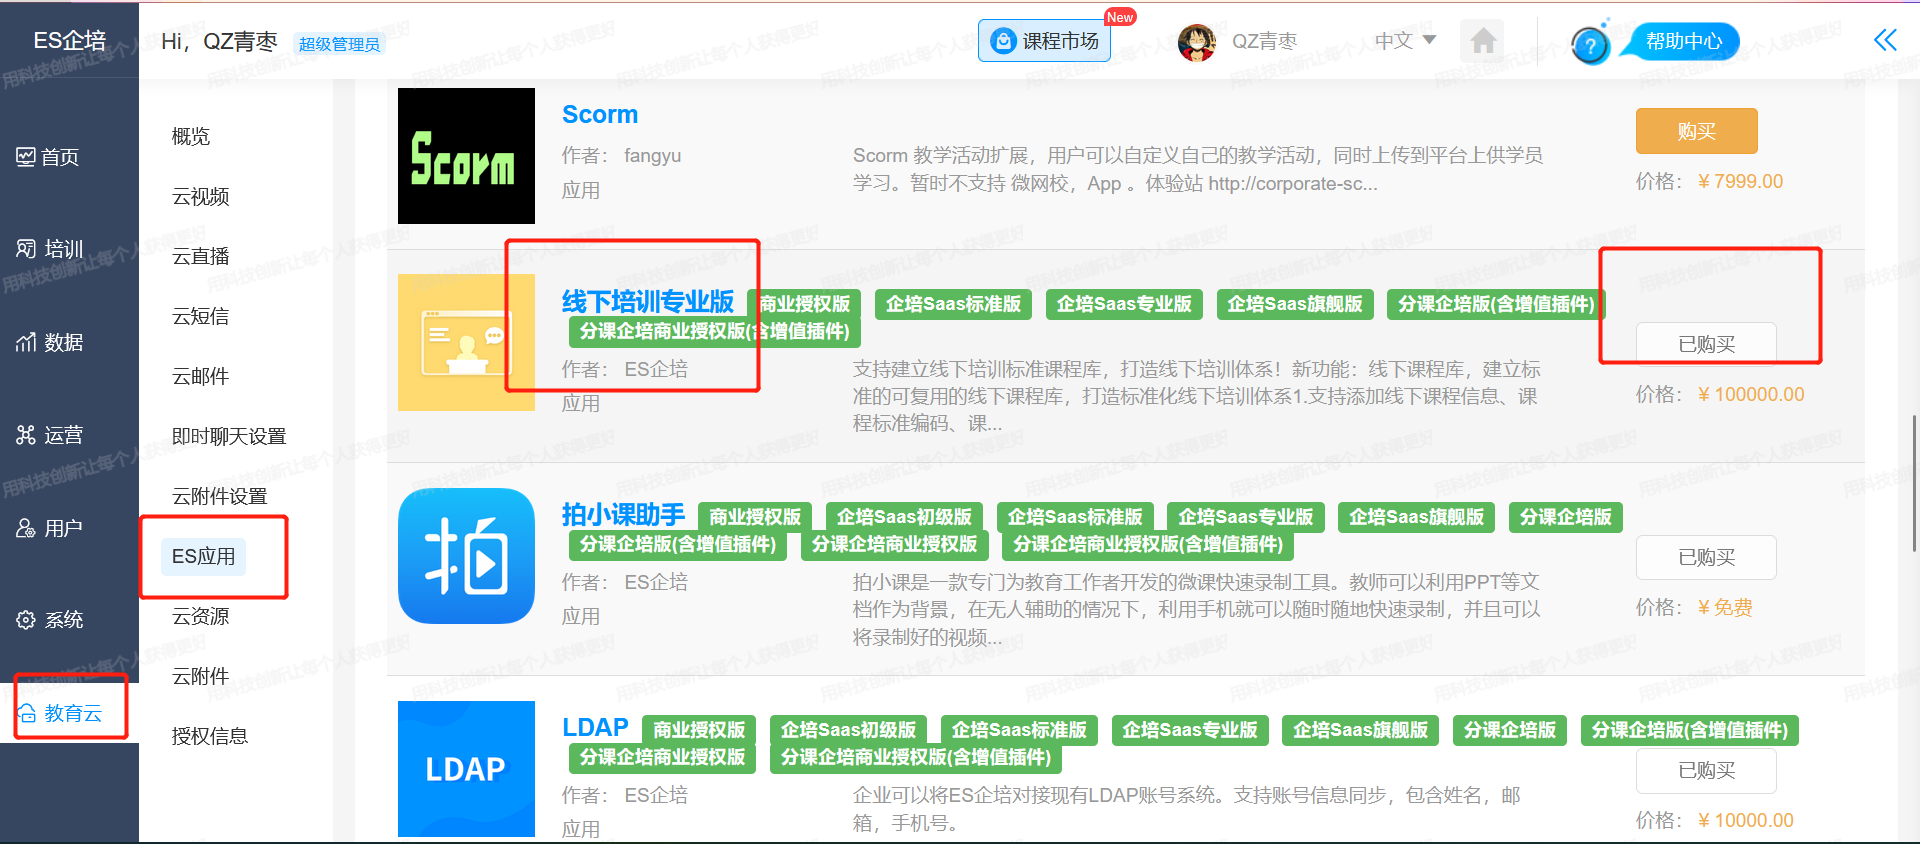Go to 首页 in the sidebar
The height and width of the screenshot is (844, 1920).
pyautogui.click(x=48, y=157)
